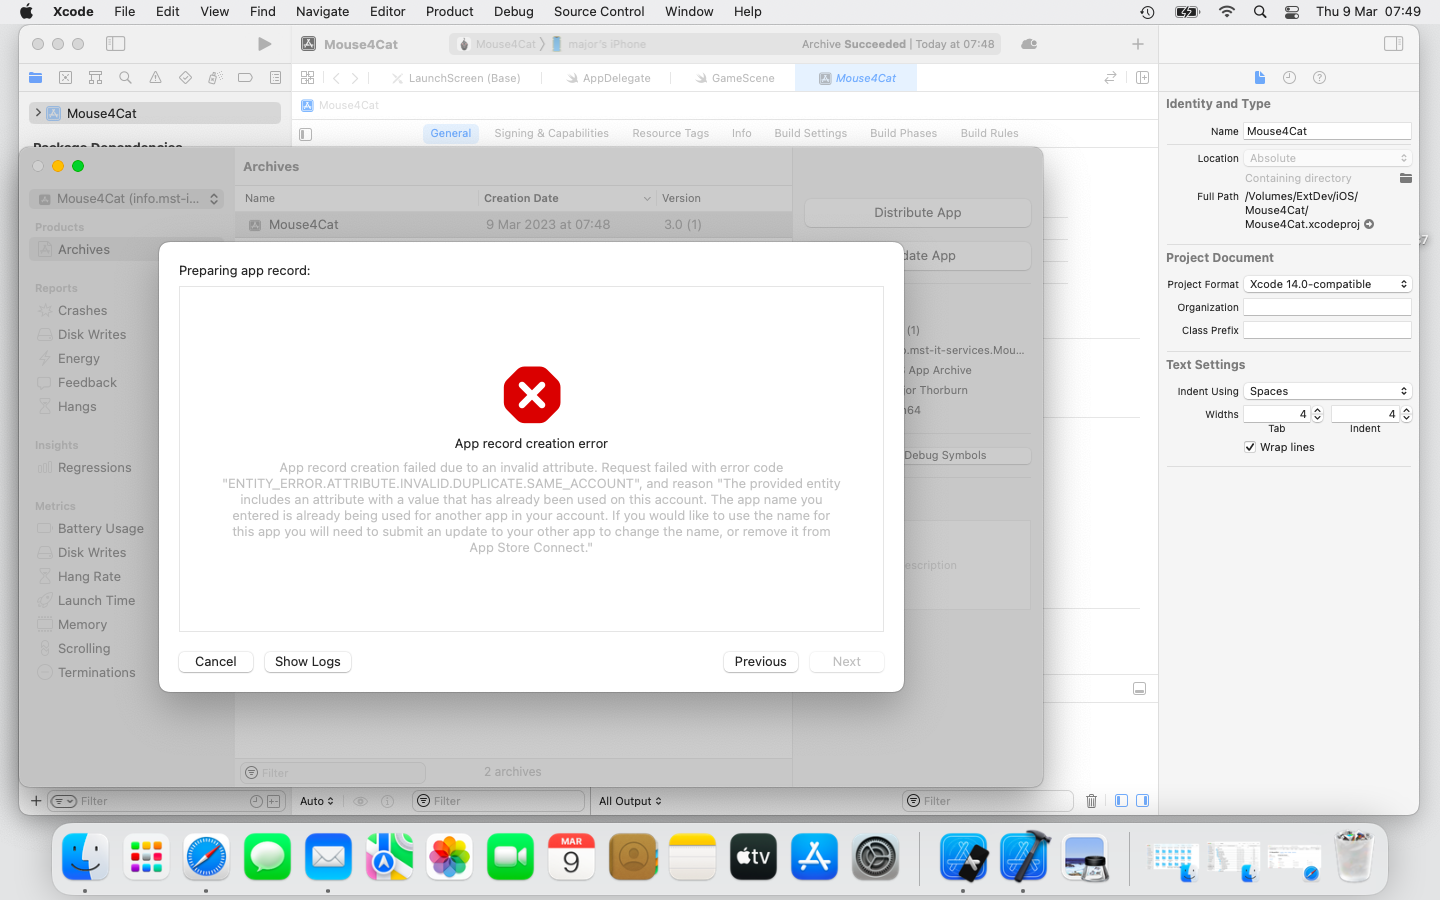Increment the Tab width stepper

coord(1317,410)
